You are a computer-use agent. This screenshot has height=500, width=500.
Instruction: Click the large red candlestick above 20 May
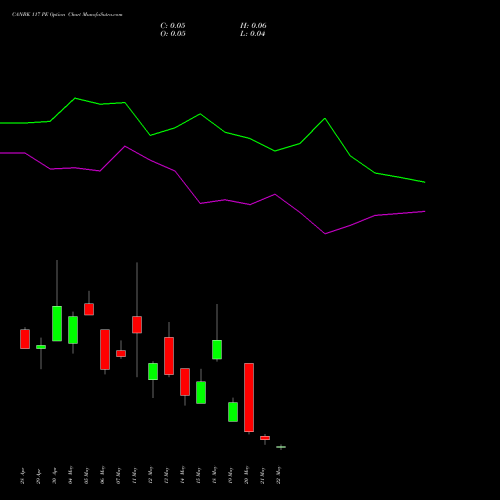coord(249,397)
